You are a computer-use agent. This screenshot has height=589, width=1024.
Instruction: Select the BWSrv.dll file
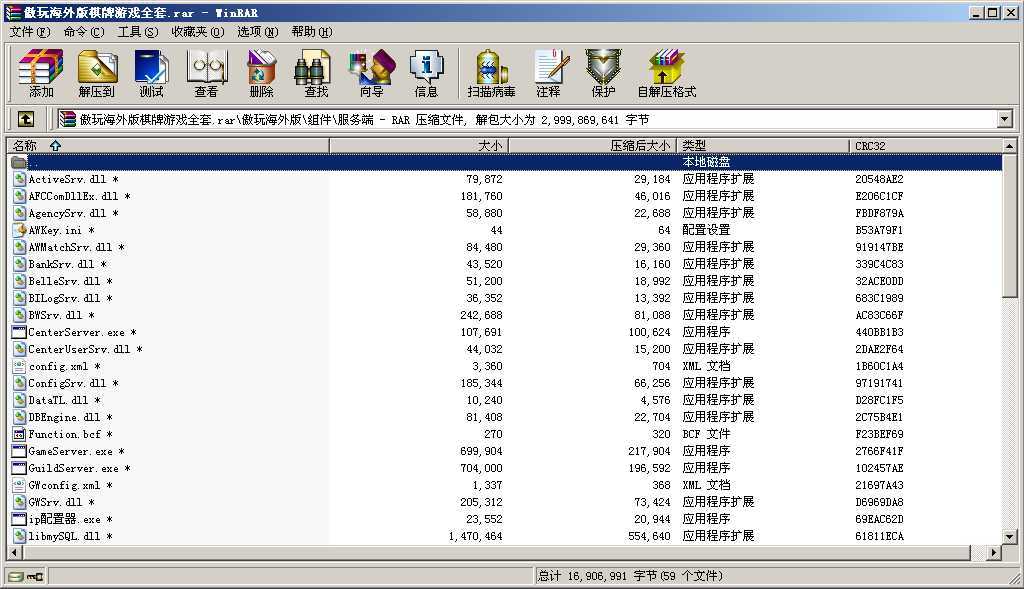click(505, 315)
